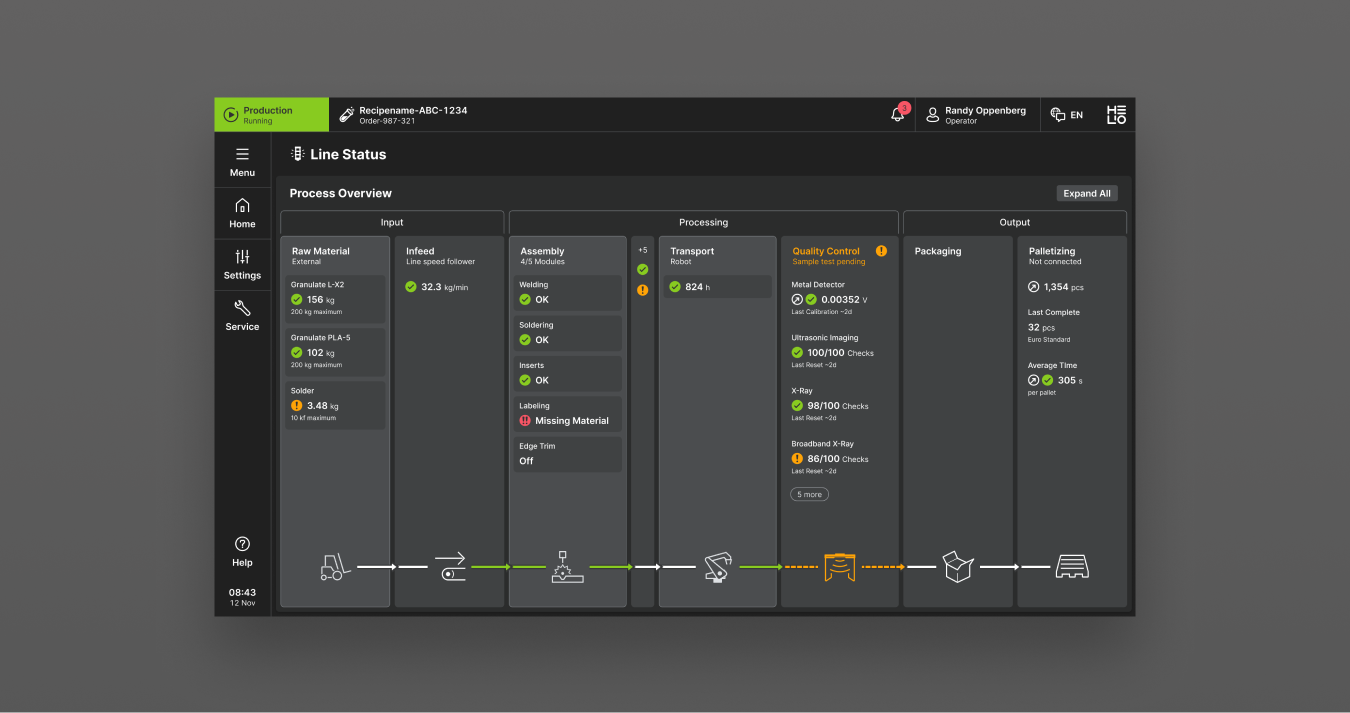Open Randy Oppenberg user profile
1350x713 pixels.
tap(976, 115)
